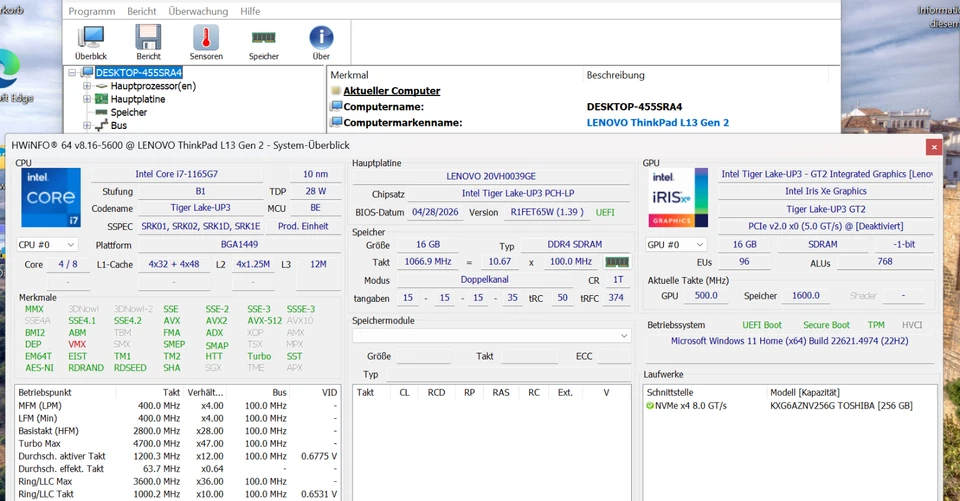Select the Speicher tree item
The height and width of the screenshot is (501, 960).
click(x=129, y=112)
